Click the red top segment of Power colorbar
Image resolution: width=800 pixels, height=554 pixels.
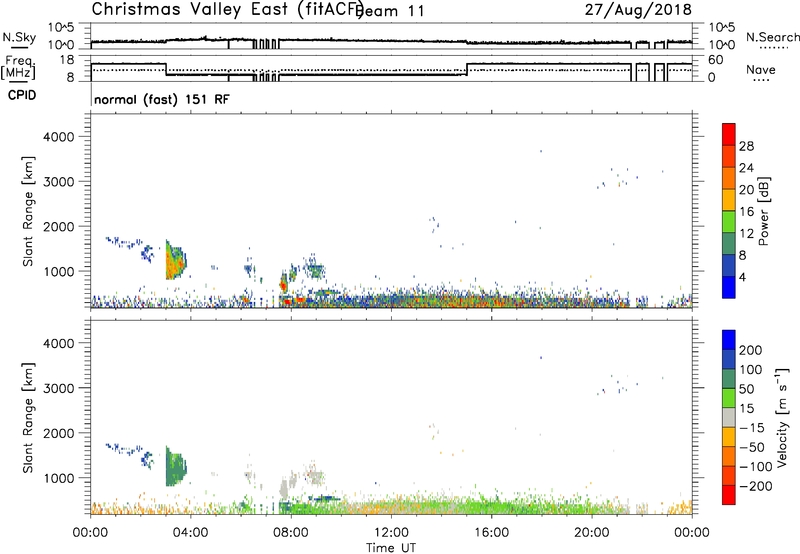click(729, 134)
